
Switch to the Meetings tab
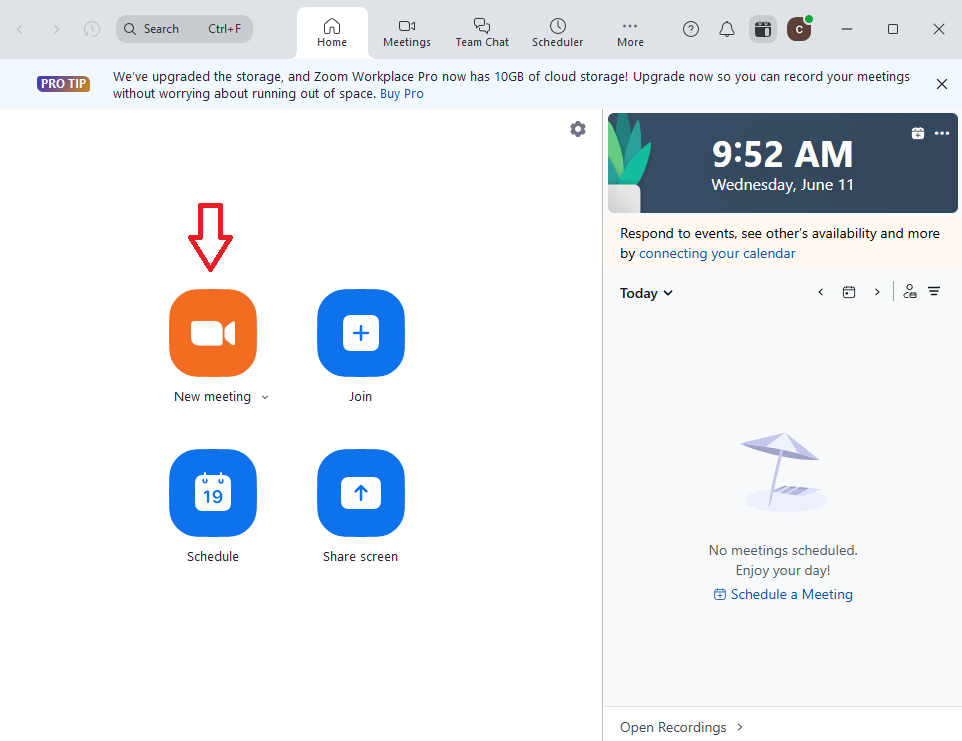tap(407, 32)
